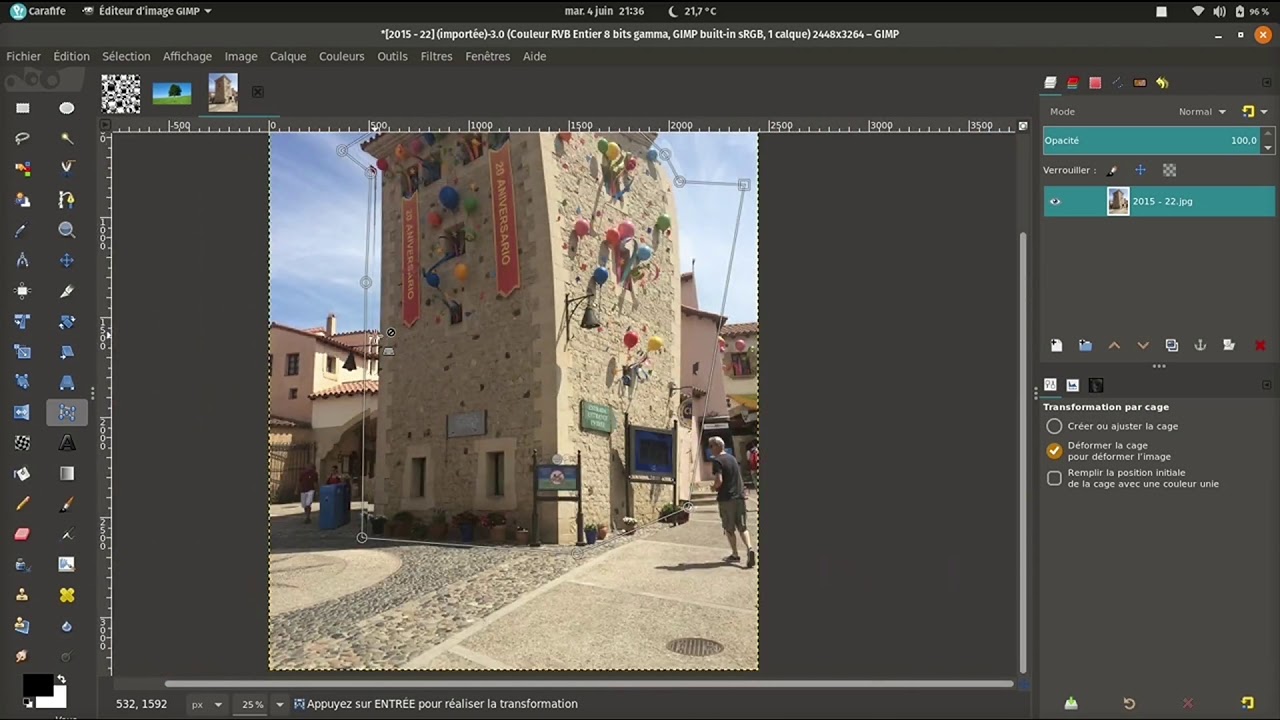Toggle lock alpha channel checkerboard icon
The width and height of the screenshot is (1280, 720).
pos(1169,170)
